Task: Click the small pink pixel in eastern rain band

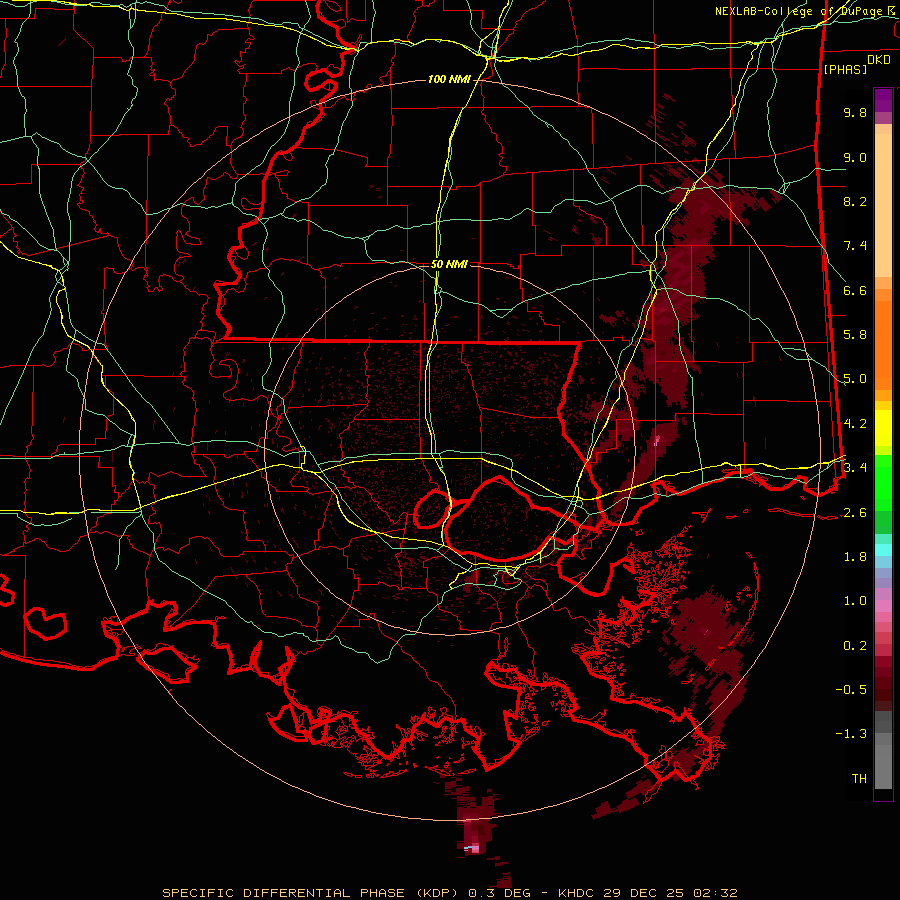Action: [x=657, y=440]
